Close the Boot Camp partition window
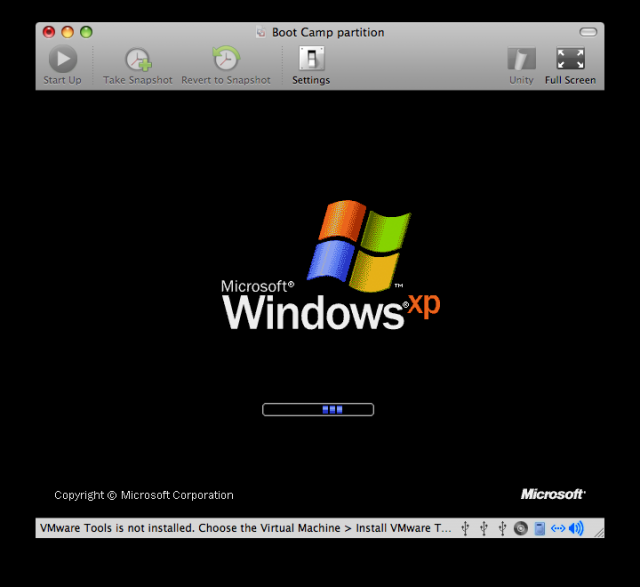640x587 pixels. pyautogui.click(x=49, y=32)
